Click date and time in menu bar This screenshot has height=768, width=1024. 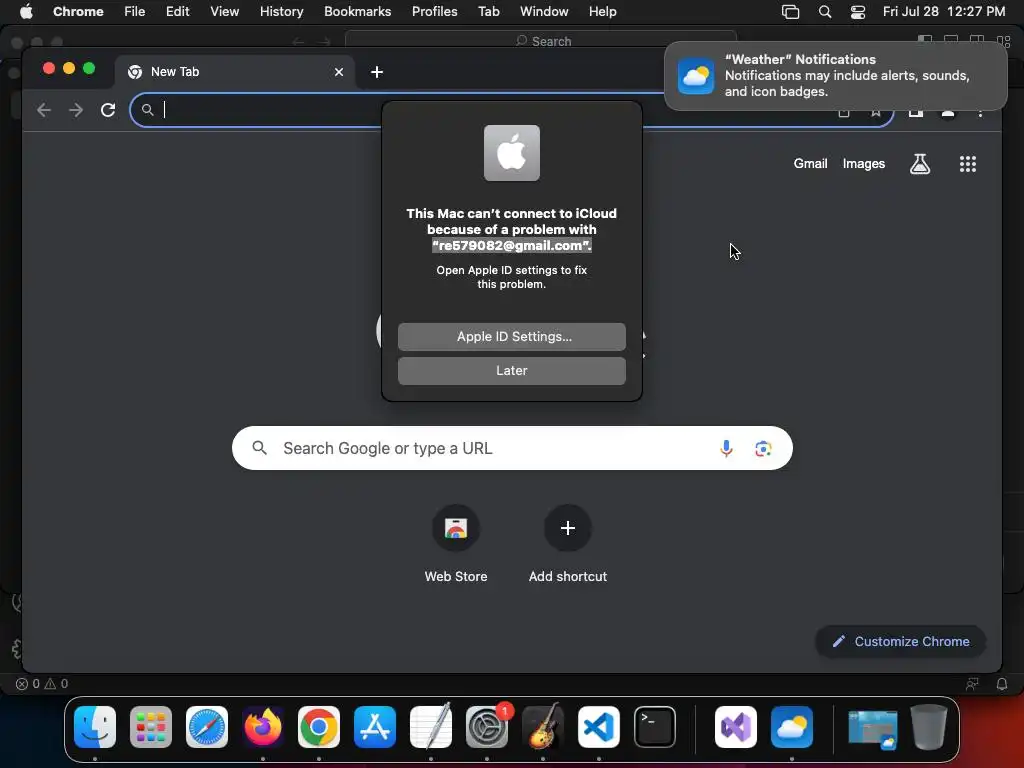pyautogui.click(x=944, y=11)
